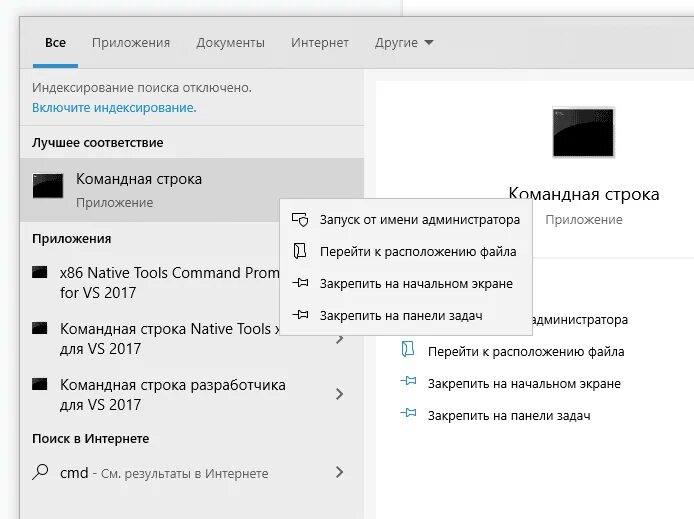Image resolution: width=694 pixels, height=519 pixels.
Task: Choose Закрепить на начальном экране in context menu
Action: pos(406,284)
